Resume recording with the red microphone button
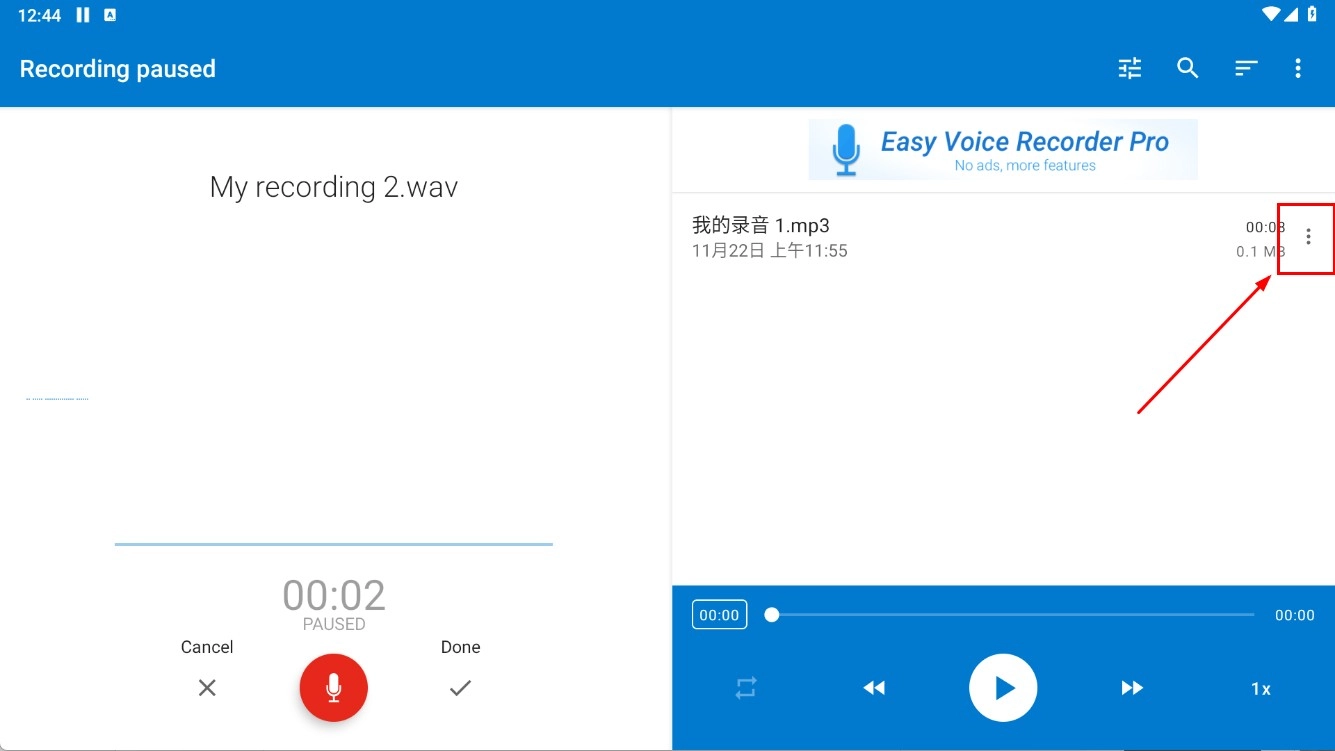1335x751 pixels. point(334,688)
